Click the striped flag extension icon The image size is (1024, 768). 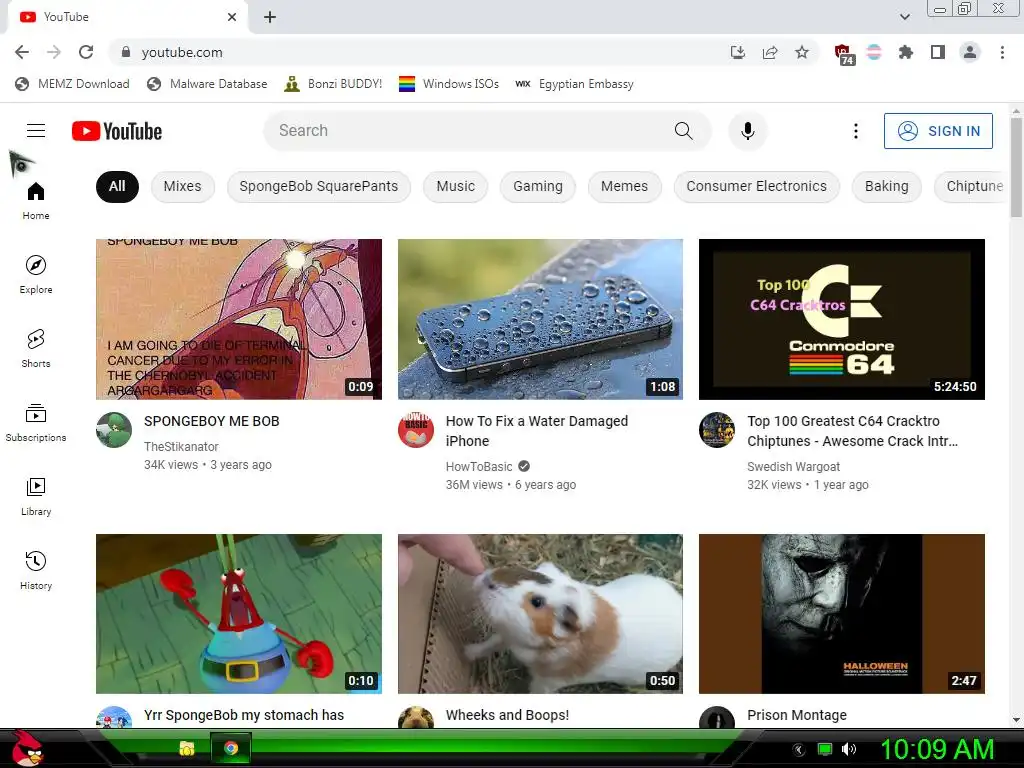coord(874,52)
